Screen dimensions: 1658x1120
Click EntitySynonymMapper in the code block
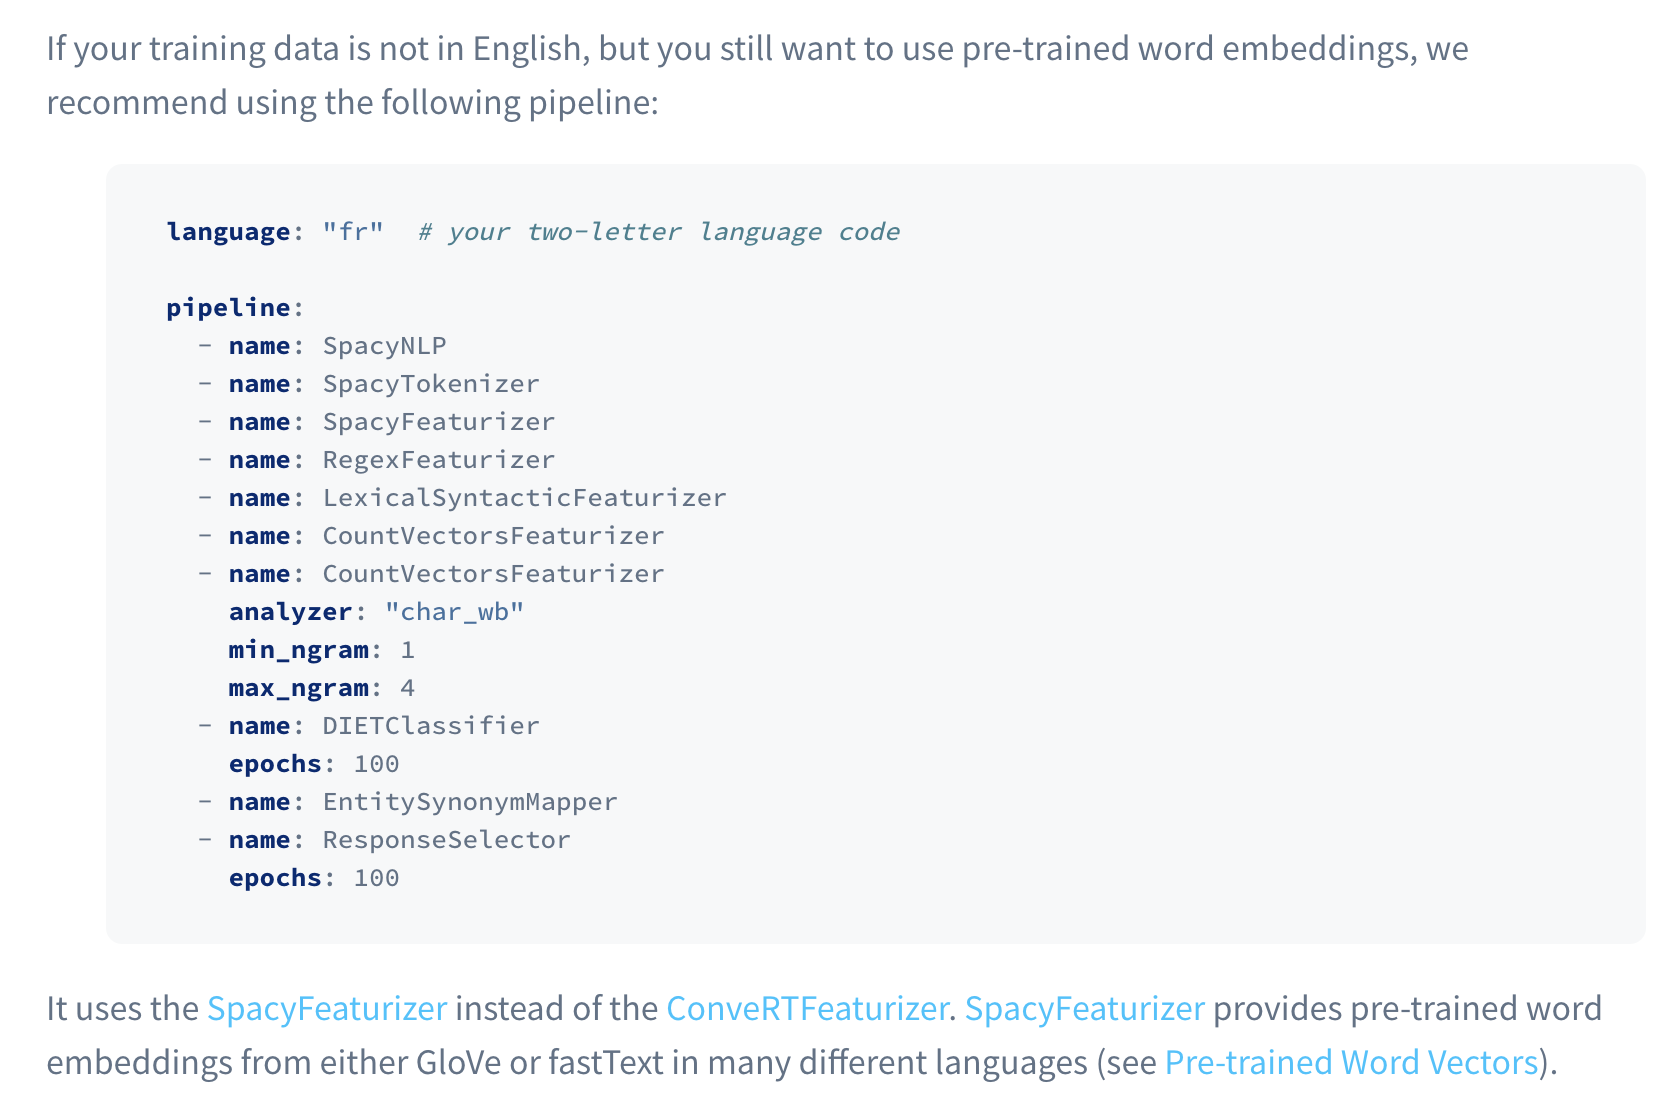point(470,802)
